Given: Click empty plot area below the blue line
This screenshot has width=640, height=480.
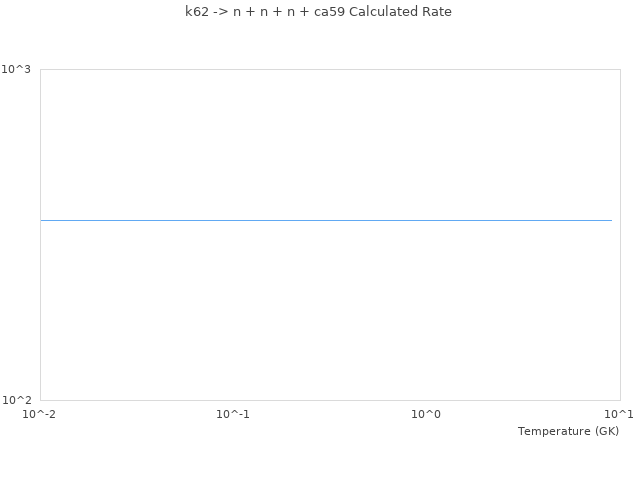Looking at the screenshot, I should [326, 310].
